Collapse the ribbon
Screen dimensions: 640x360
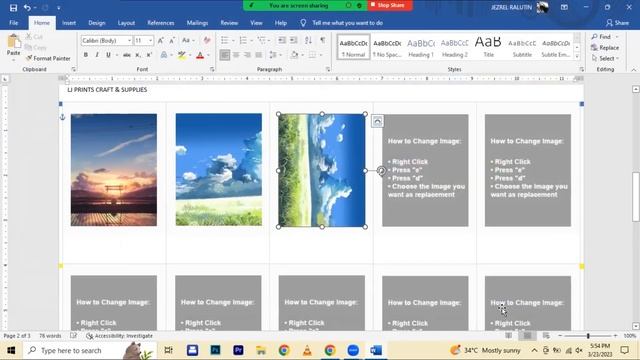coord(633,70)
